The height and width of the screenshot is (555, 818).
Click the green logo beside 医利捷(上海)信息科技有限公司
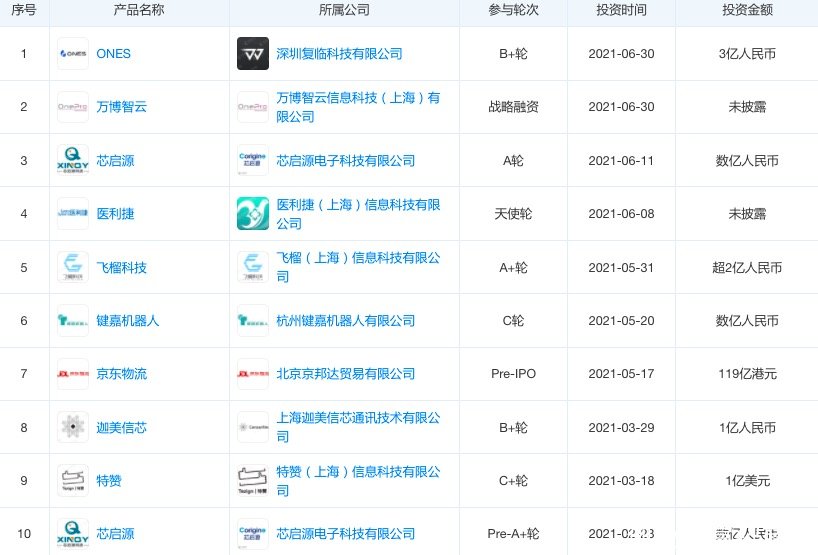253,213
